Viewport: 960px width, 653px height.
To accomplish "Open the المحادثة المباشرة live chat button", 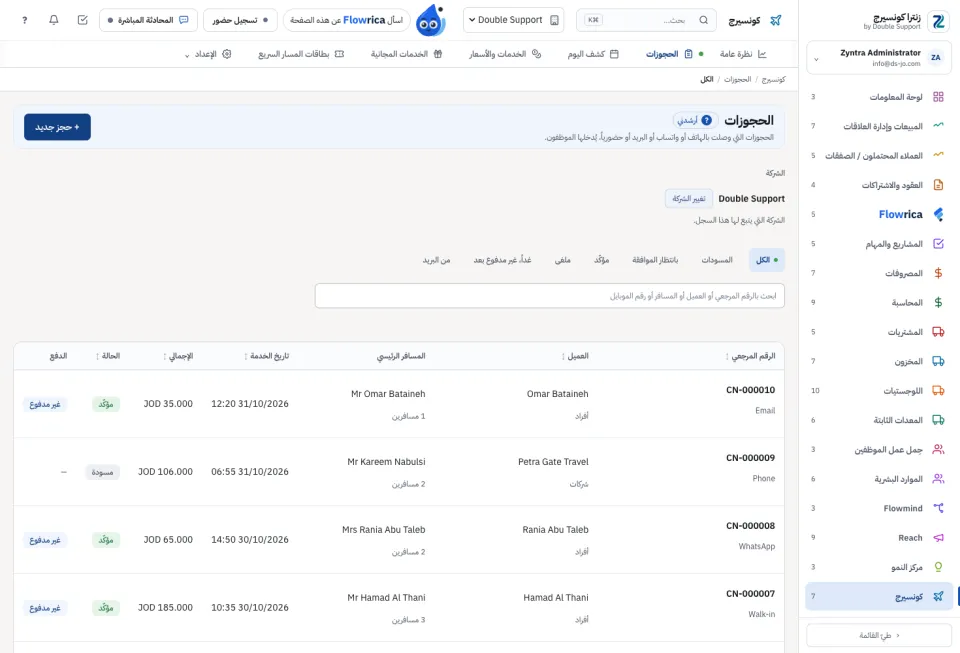I will 148,20.
